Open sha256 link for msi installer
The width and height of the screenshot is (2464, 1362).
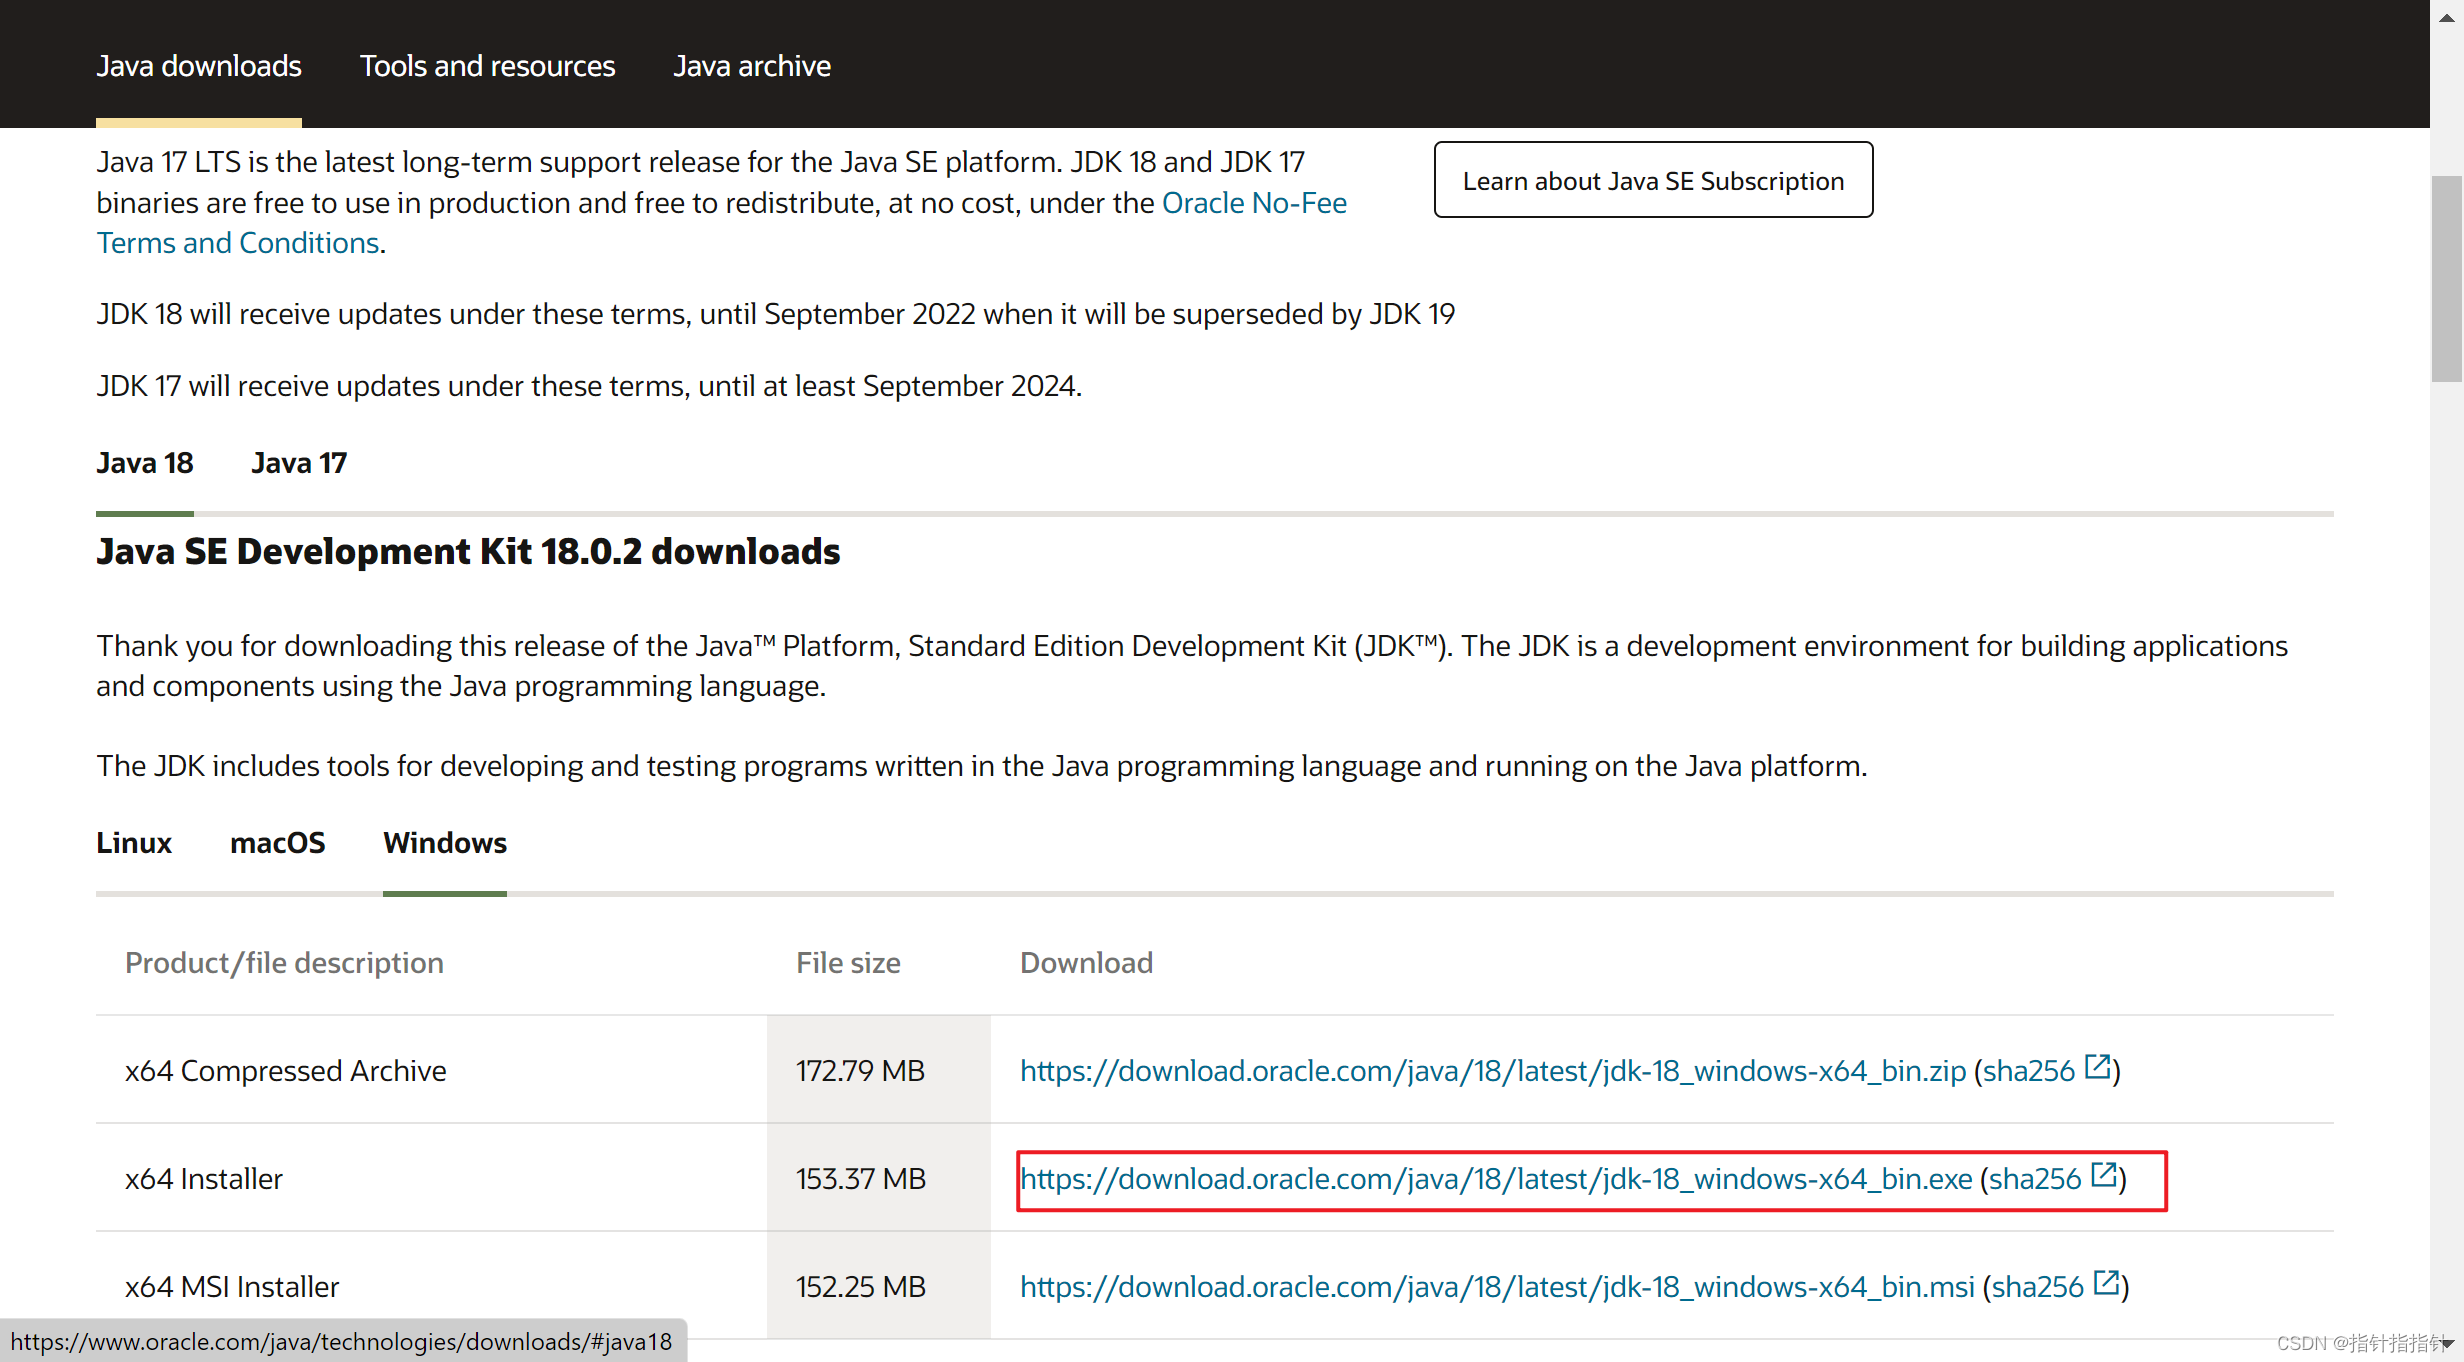coord(2038,1287)
